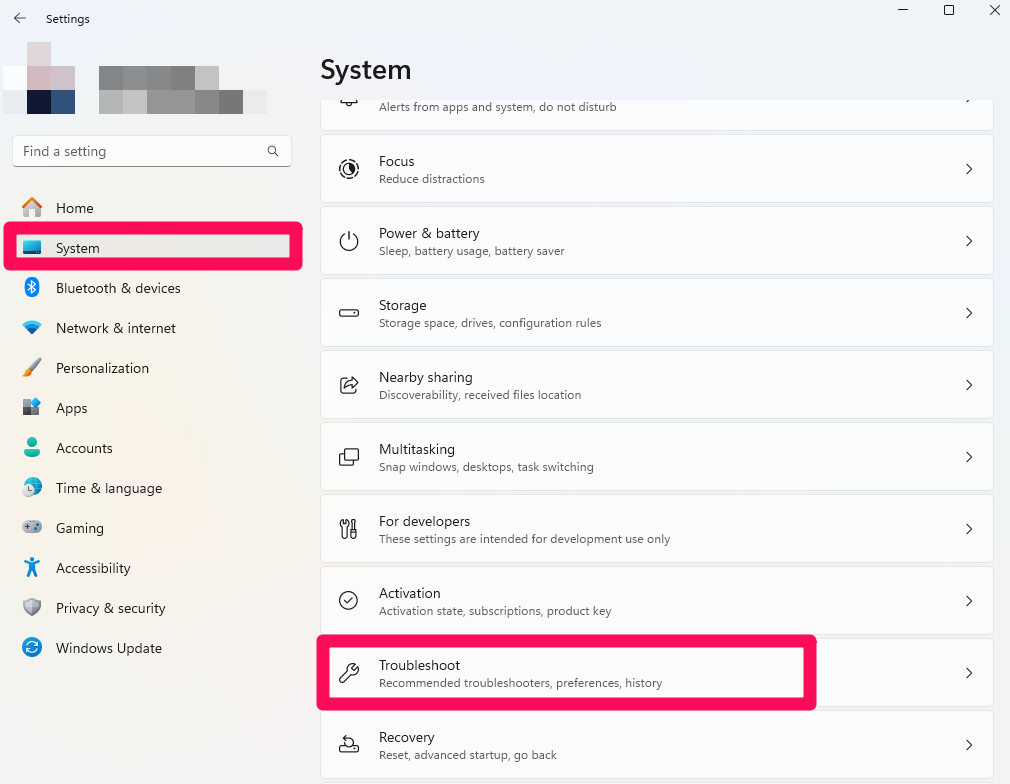Screen dimensions: 1010x784
Task: Open the Power & battery chevron
Action: [969, 241]
